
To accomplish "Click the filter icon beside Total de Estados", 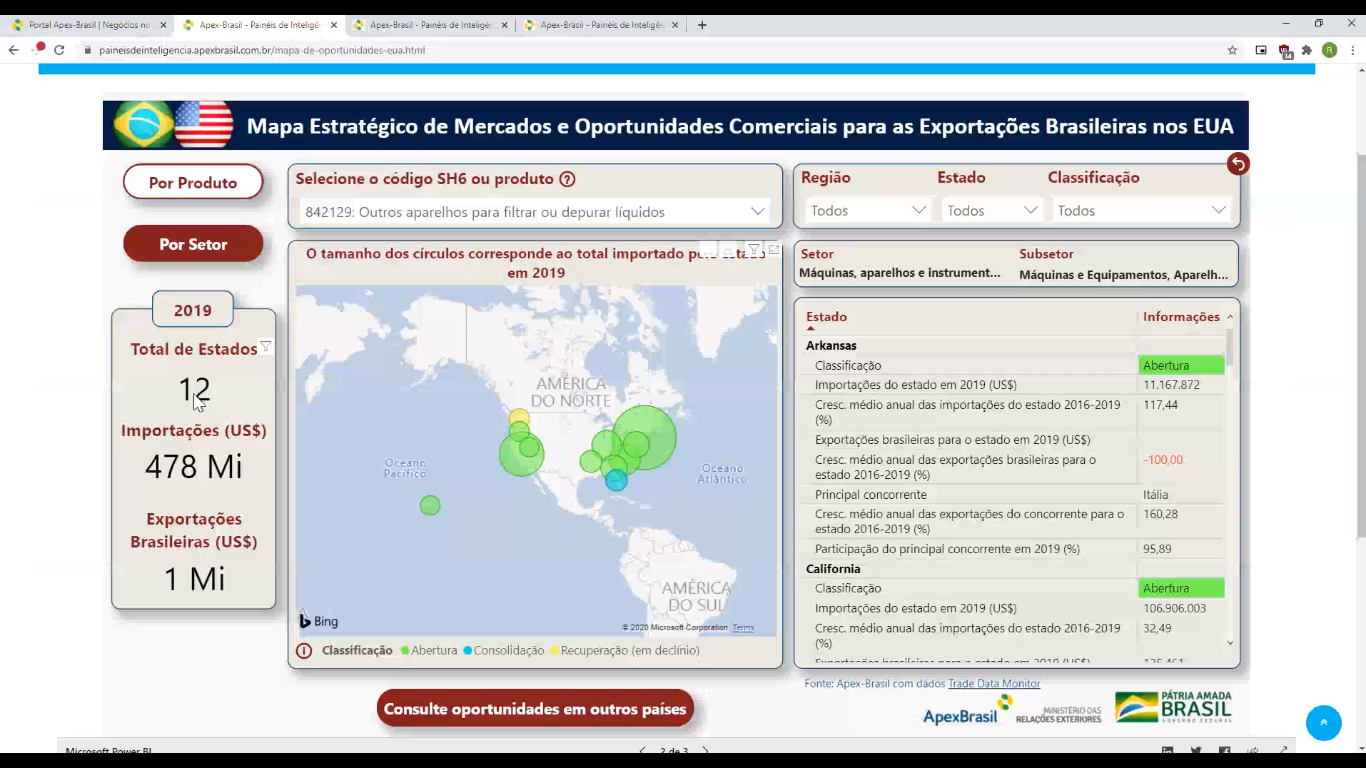I will [266, 347].
